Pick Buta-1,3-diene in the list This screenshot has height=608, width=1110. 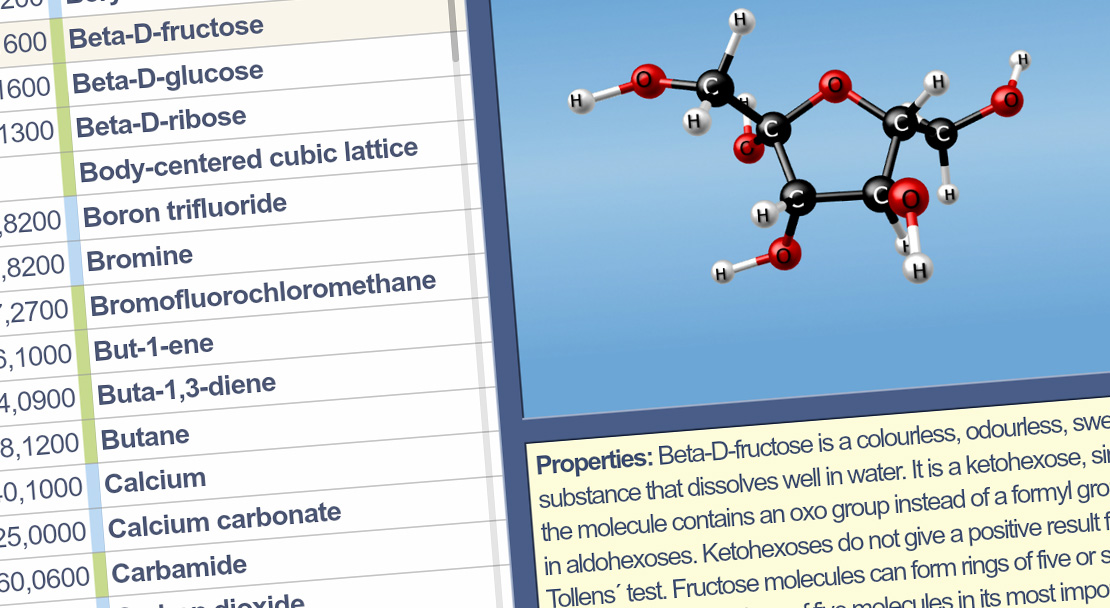186,390
